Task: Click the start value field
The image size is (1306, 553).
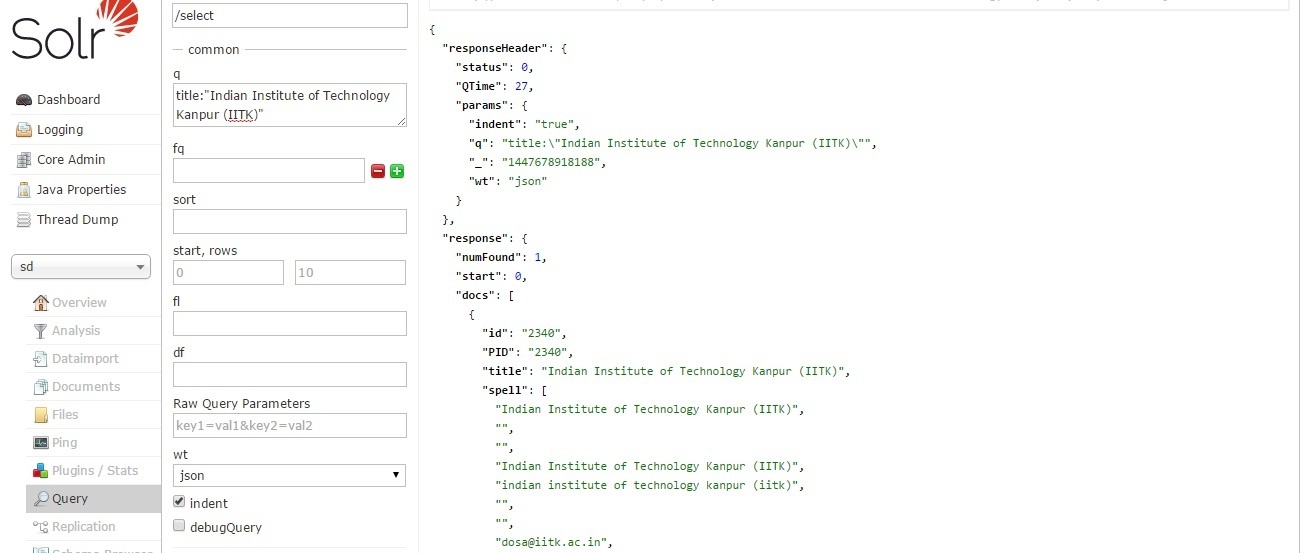Action: [x=228, y=272]
